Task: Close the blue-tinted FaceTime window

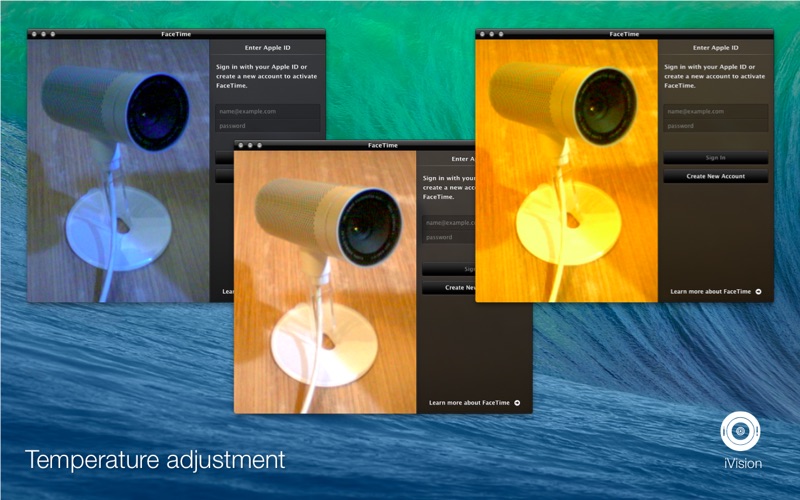Action: pos(34,34)
